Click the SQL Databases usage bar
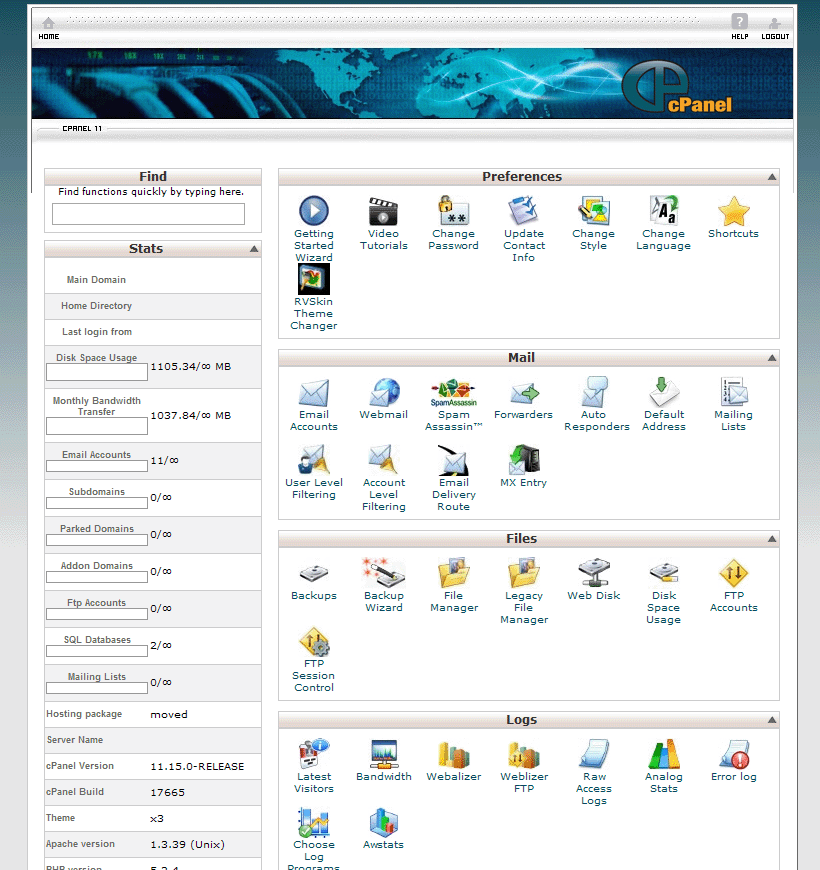The width and height of the screenshot is (820, 870). pos(97,651)
